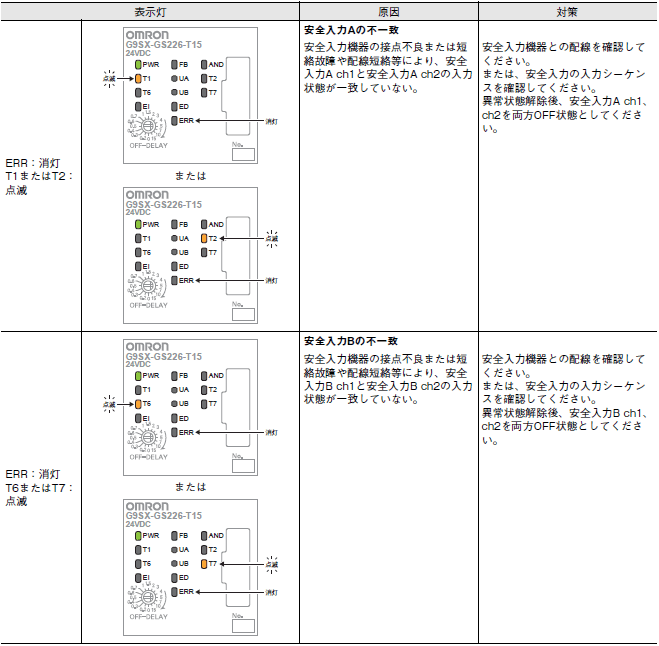This screenshot has width=659, height=646.
Task: Click ERR lamp in the topmost device diagram
Action: coord(173,120)
